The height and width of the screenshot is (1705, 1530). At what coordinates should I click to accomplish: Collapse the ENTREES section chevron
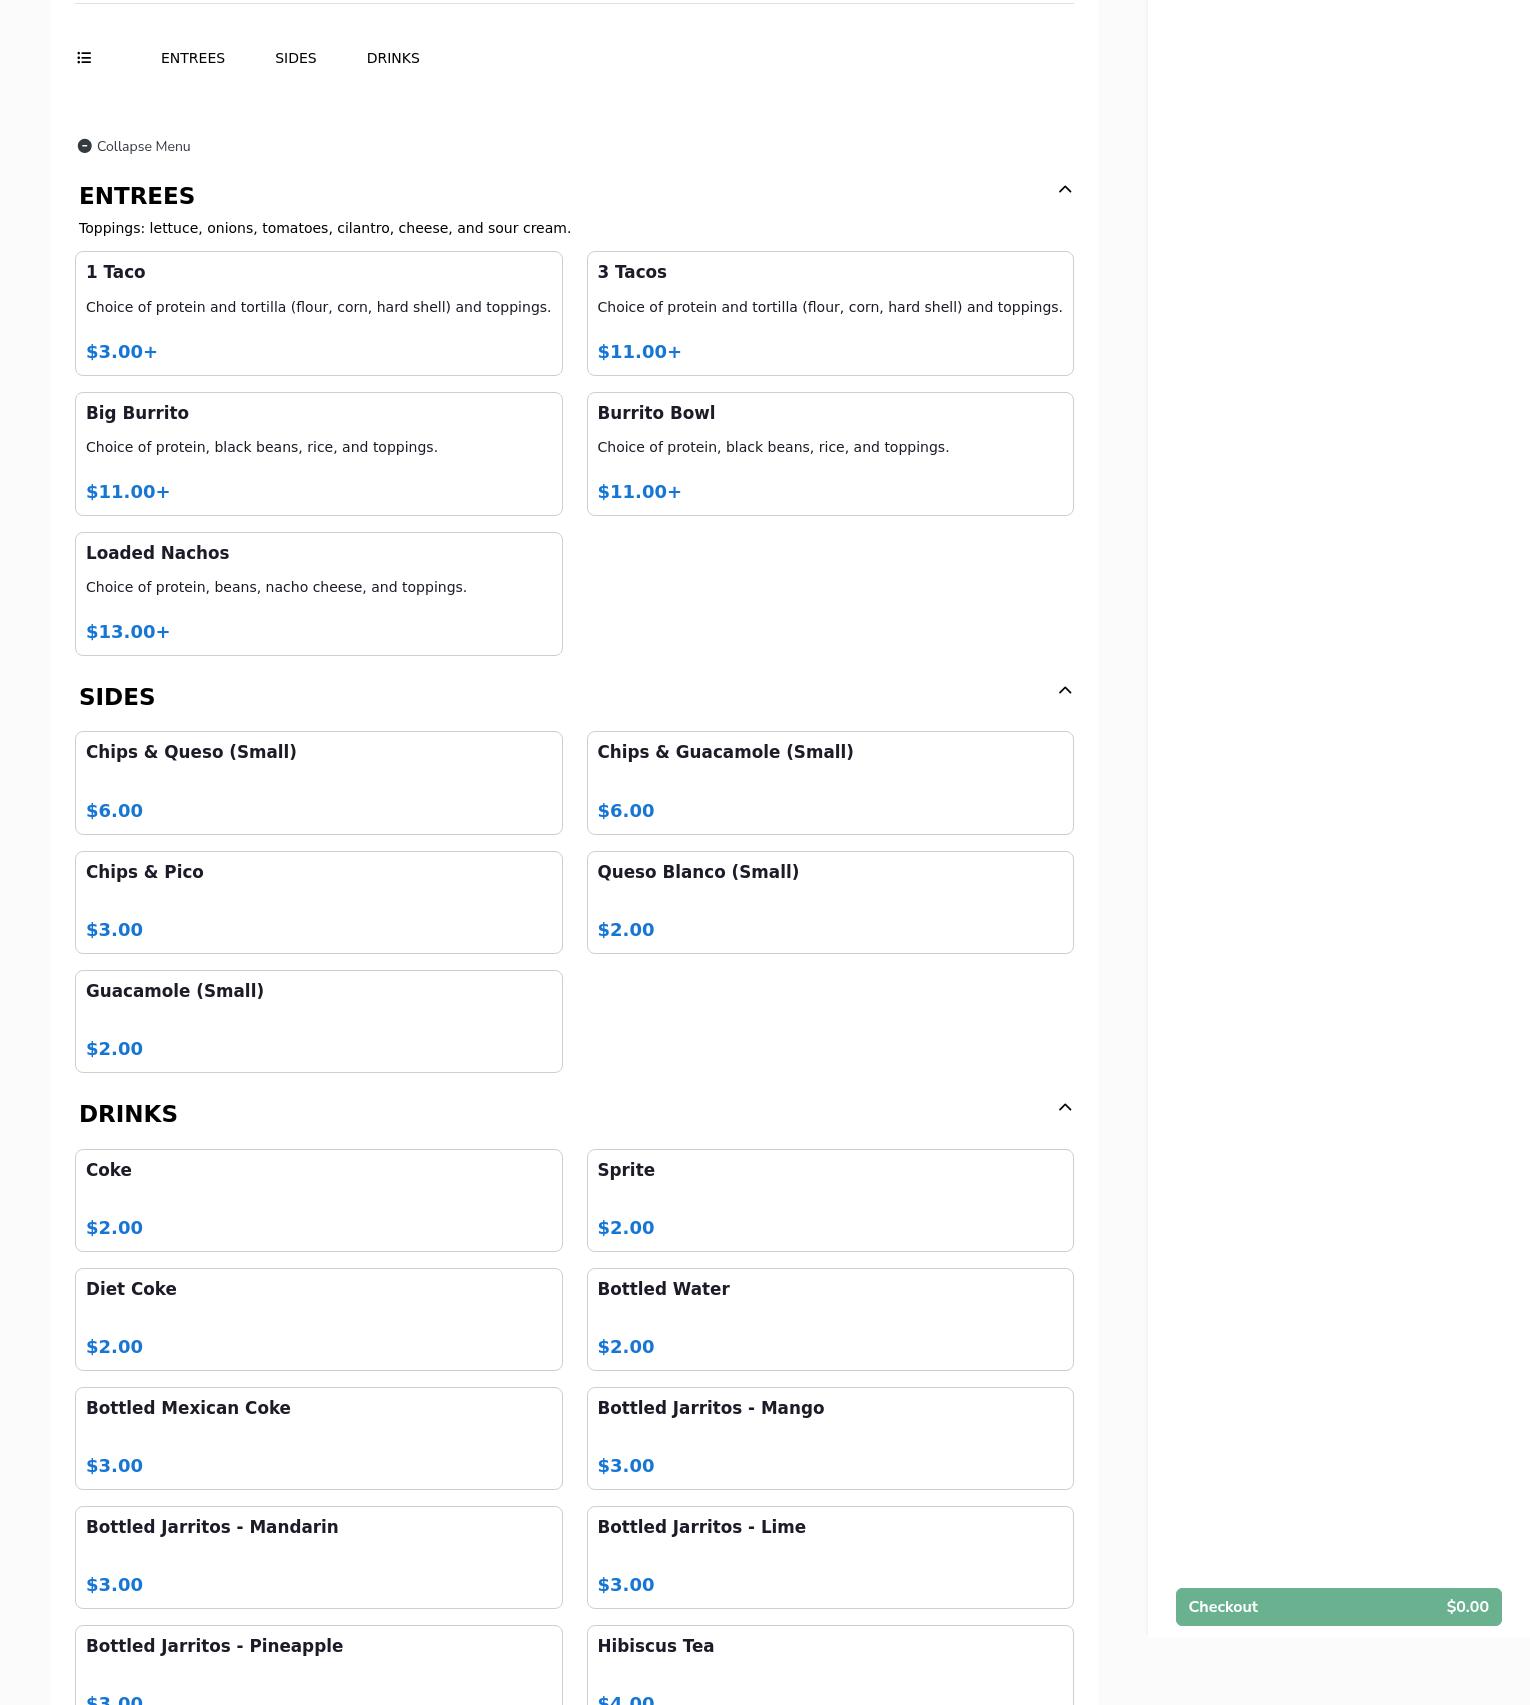point(1064,190)
